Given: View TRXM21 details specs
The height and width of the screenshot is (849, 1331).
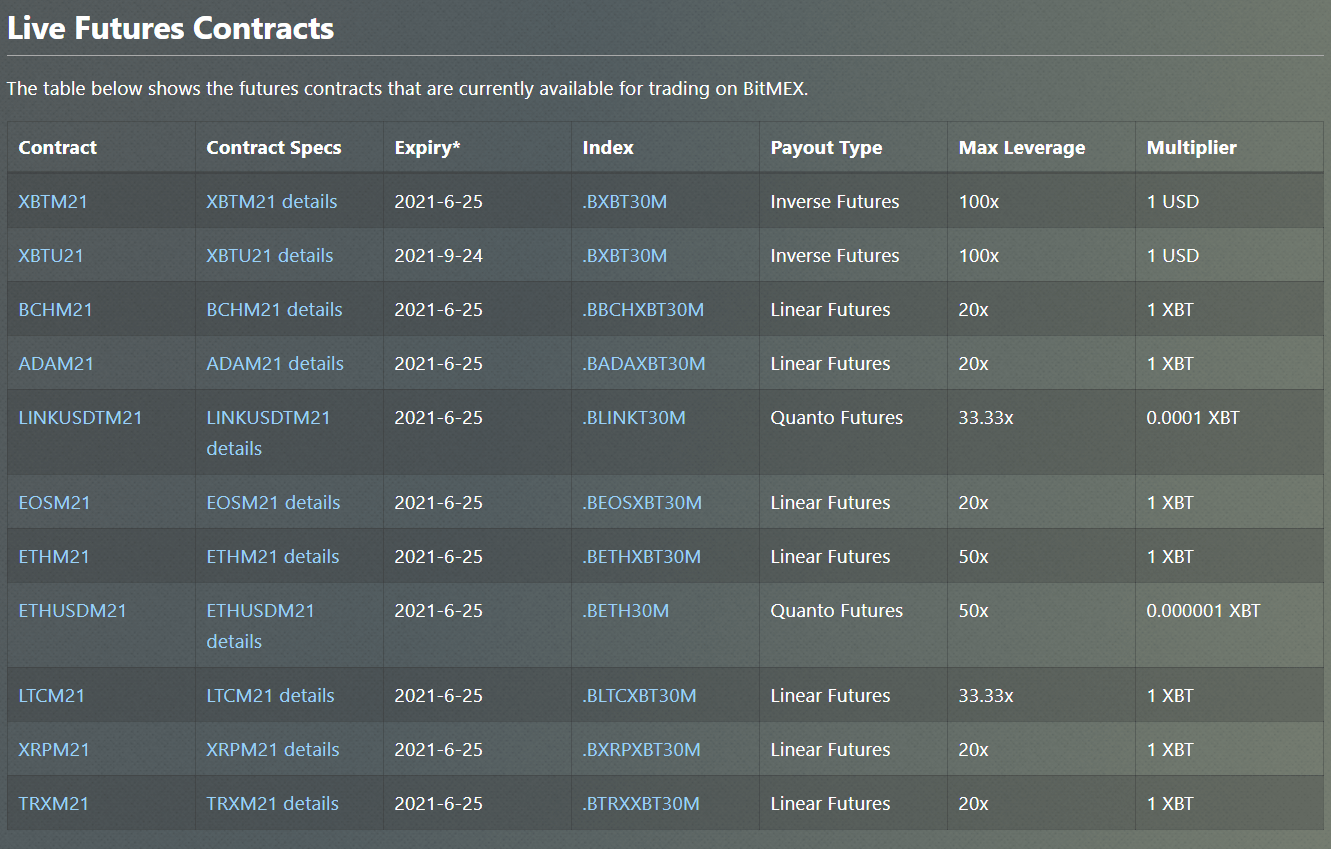Looking at the screenshot, I should pyautogui.click(x=272, y=804).
